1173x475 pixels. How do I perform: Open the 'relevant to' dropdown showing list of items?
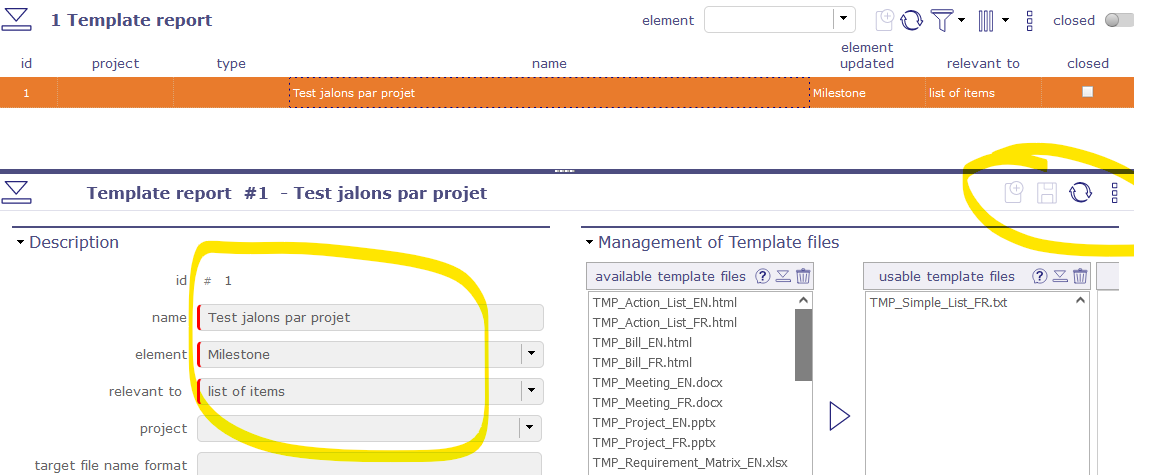click(531, 391)
